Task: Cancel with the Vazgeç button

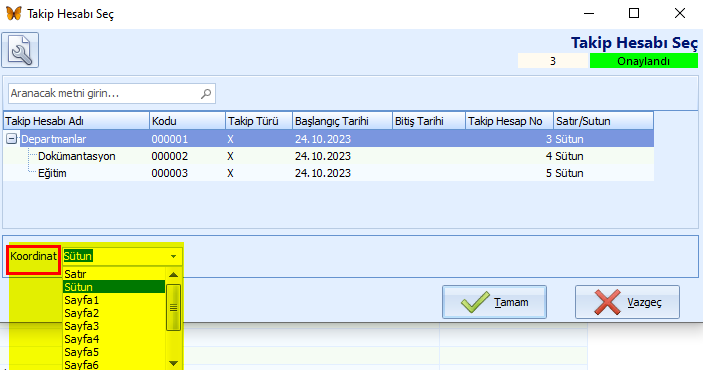Action: [627, 302]
